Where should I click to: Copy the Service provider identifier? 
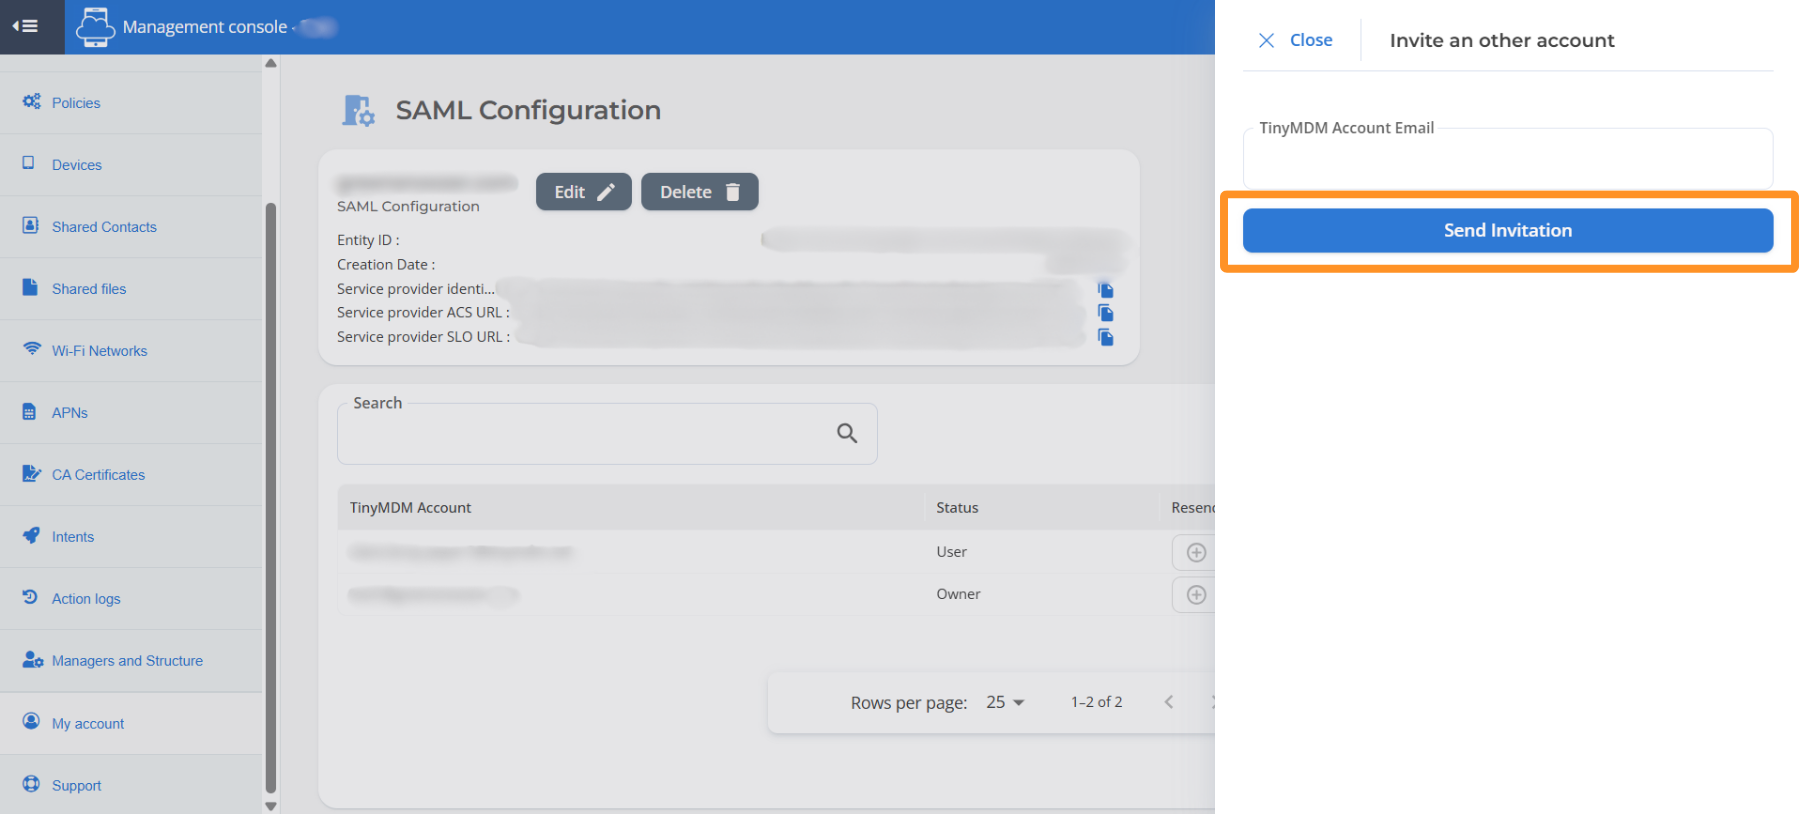tap(1105, 289)
